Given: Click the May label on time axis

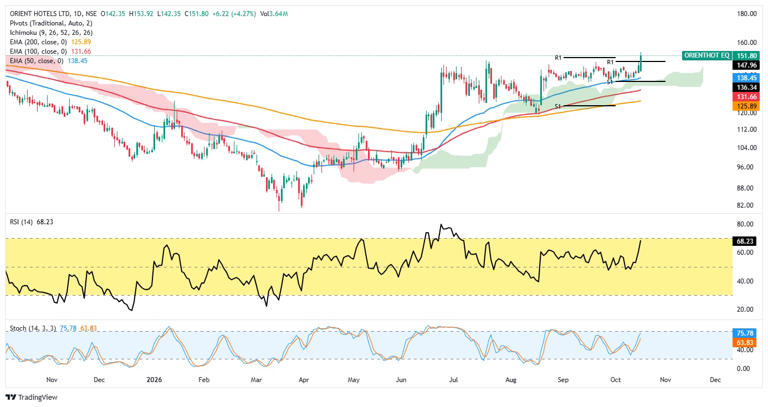Looking at the screenshot, I should coord(353,380).
